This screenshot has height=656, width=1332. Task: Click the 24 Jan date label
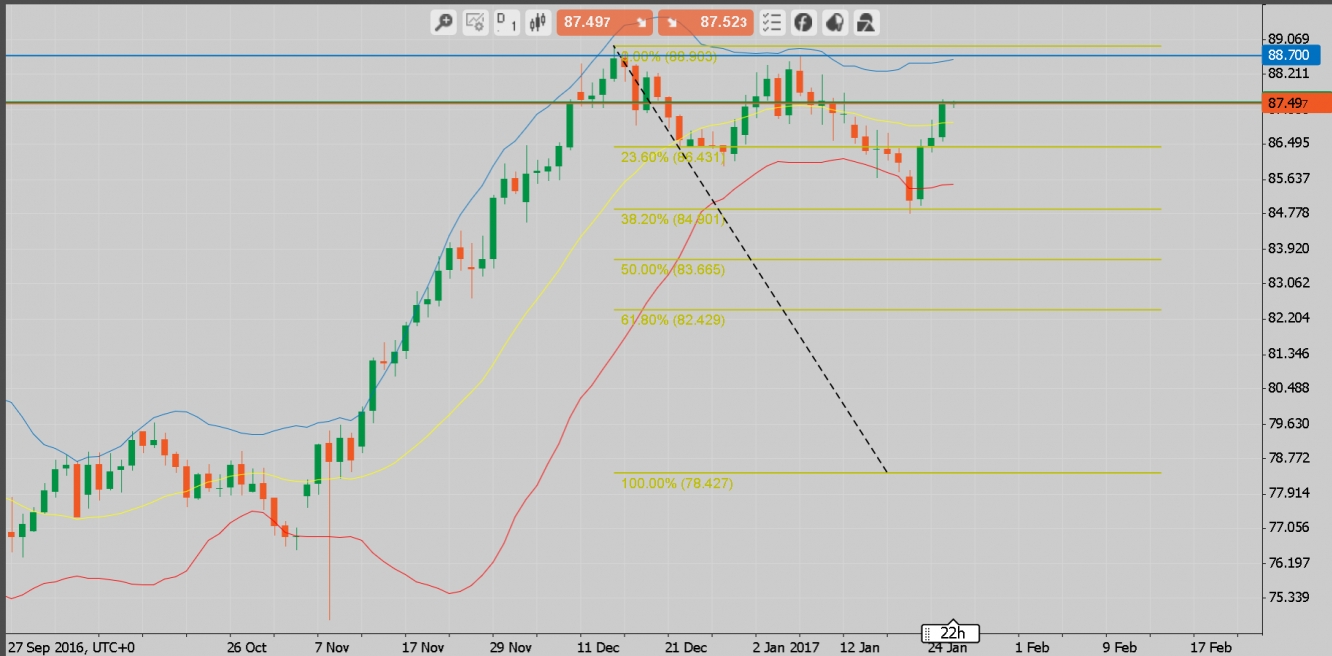point(945,647)
